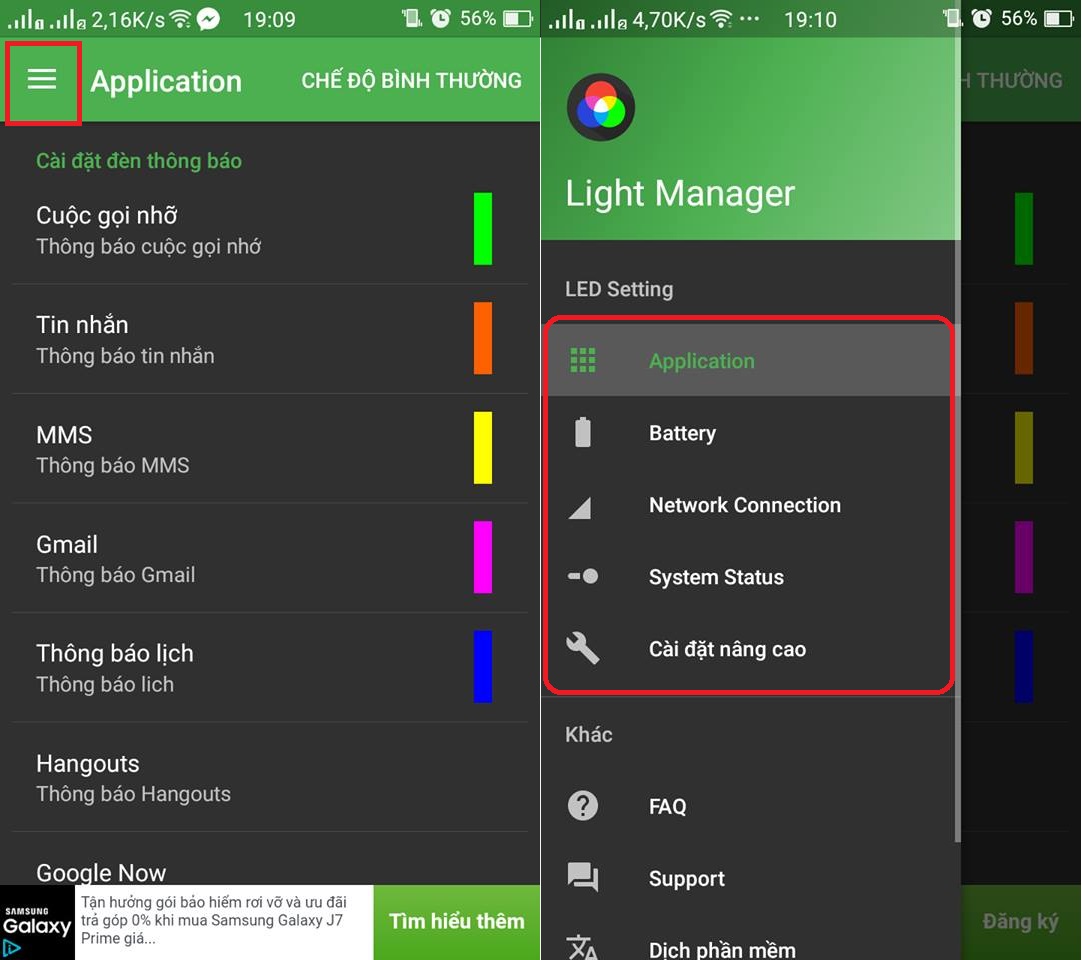This screenshot has width=1082, height=960.
Task: Tap the alarm clock icon in left status bar
Action: click(440, 18)
